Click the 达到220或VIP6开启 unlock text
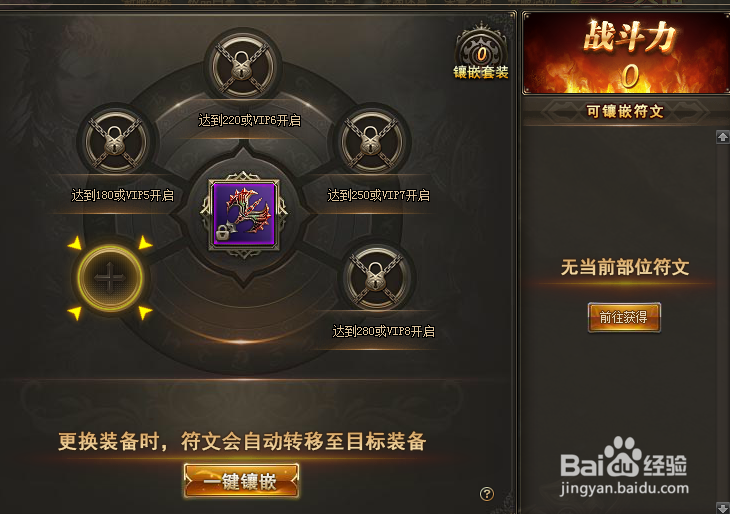The height and width of the screenshot is (514, 730). pyautogui.click(x=250, y=121)
